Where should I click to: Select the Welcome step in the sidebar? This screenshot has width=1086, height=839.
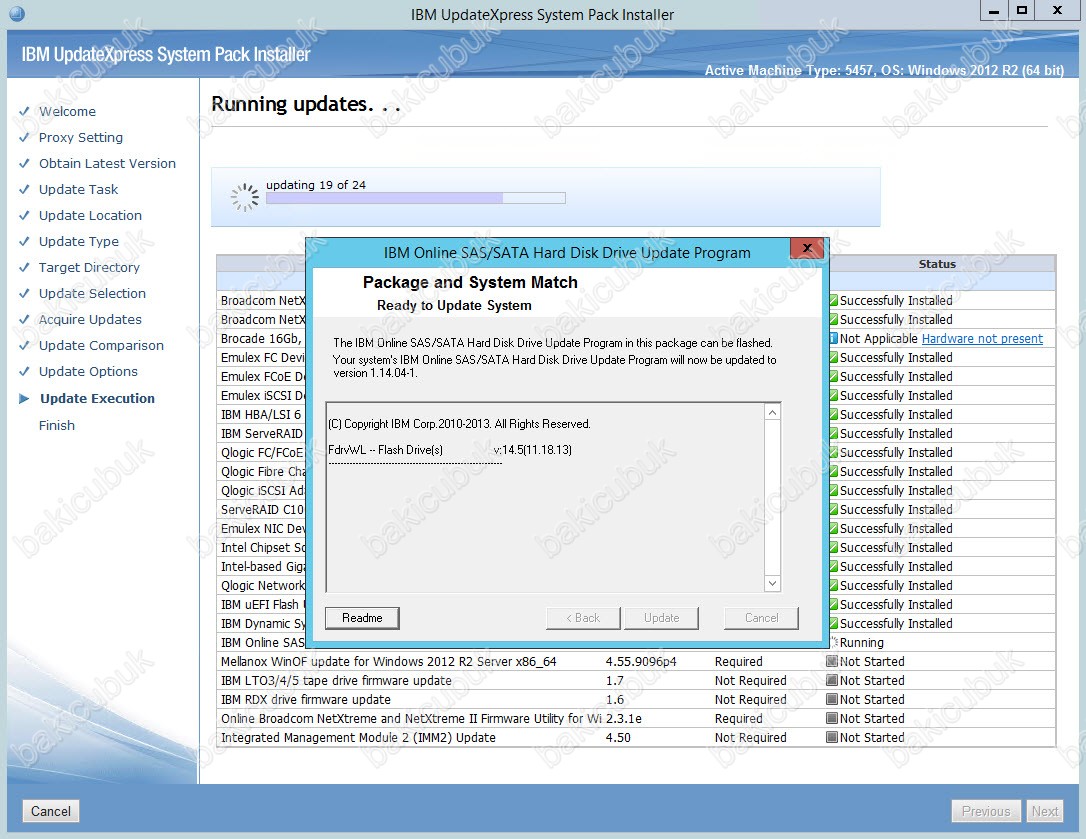click(67, 112)
